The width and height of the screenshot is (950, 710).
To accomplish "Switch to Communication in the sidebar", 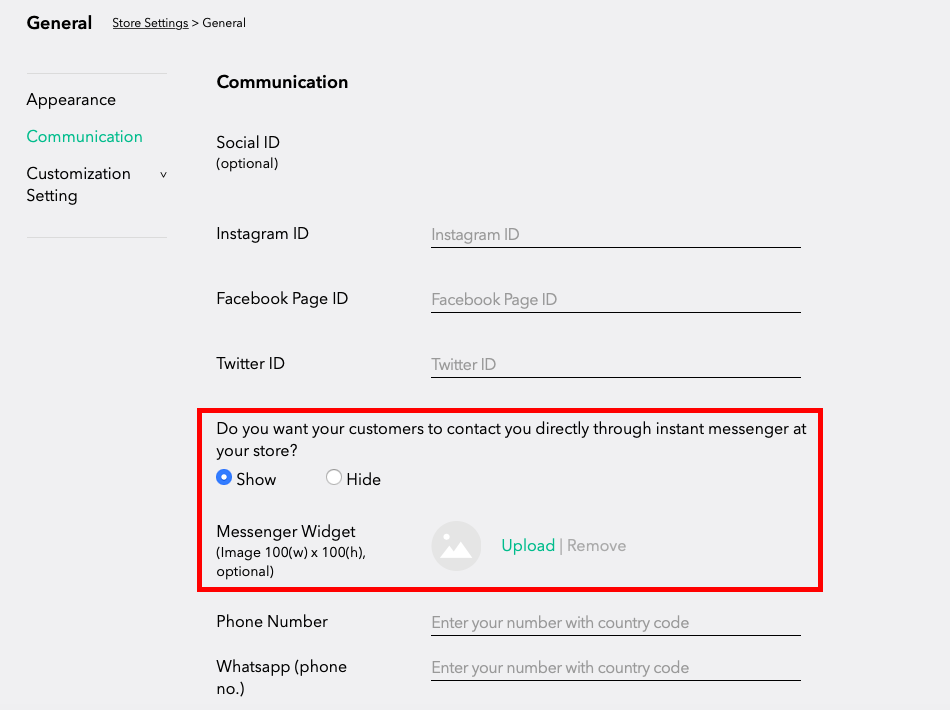I will (84, 137).
